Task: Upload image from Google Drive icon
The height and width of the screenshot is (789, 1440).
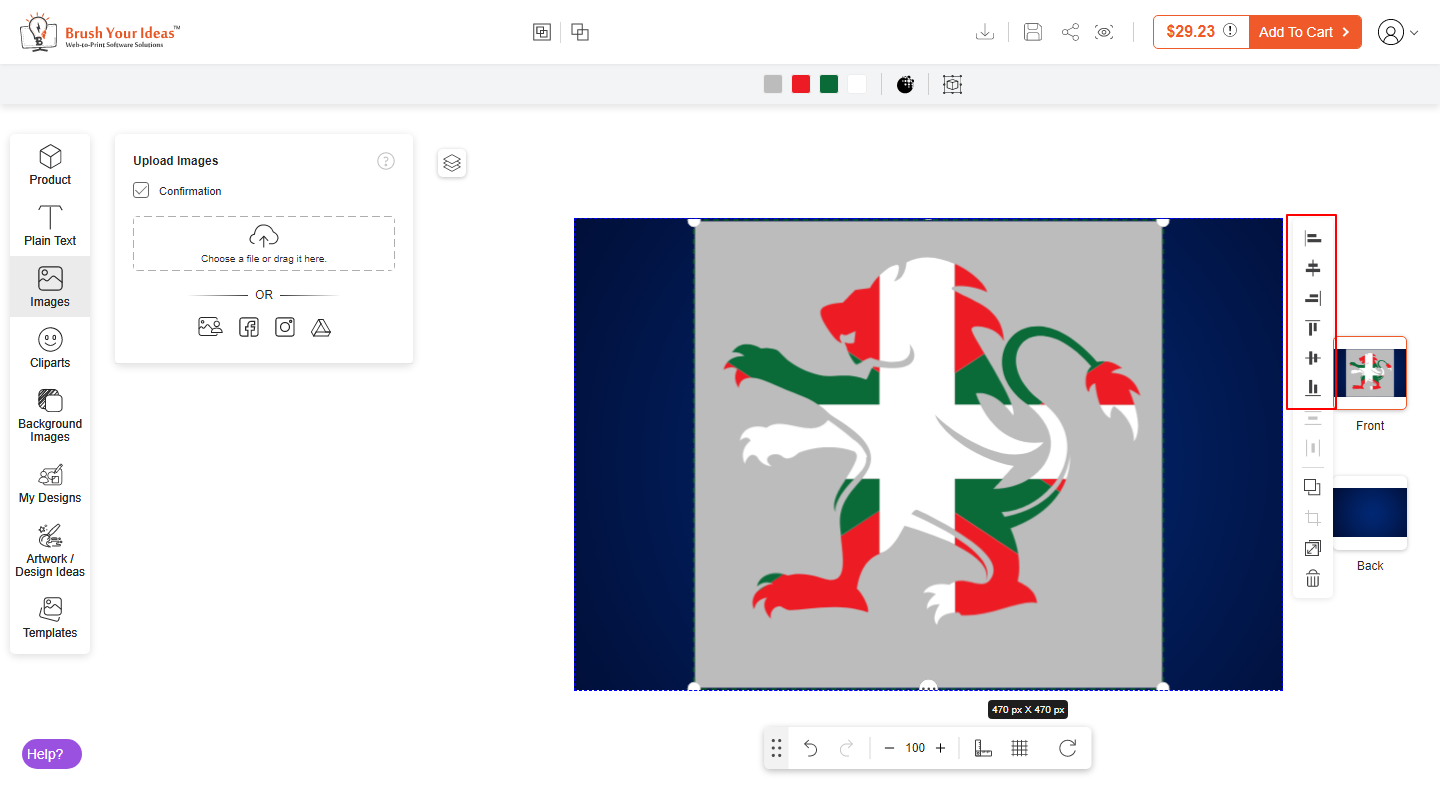Action: pos(321,326)
